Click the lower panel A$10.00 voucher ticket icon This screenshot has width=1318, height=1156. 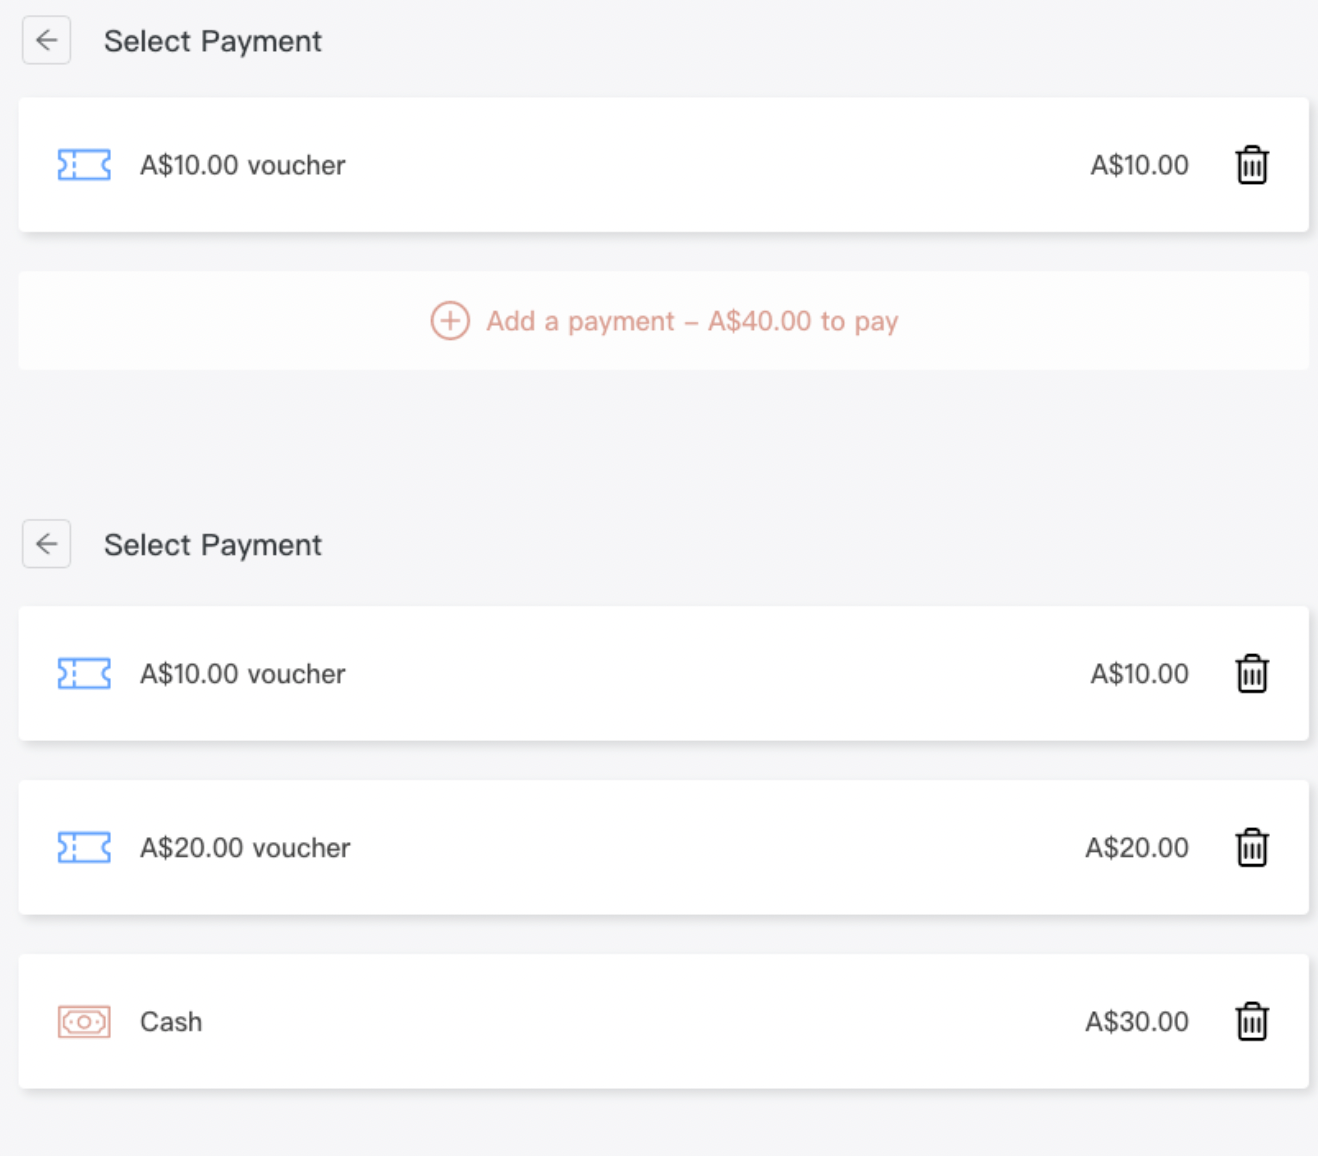click(x=84, y=673)
